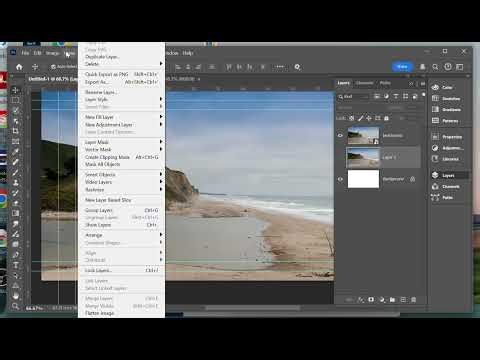Click the horizontal canvas scrollbar
Image resolution: width=480 pixels, height=360 pixels.
click(x=252, y=308)
